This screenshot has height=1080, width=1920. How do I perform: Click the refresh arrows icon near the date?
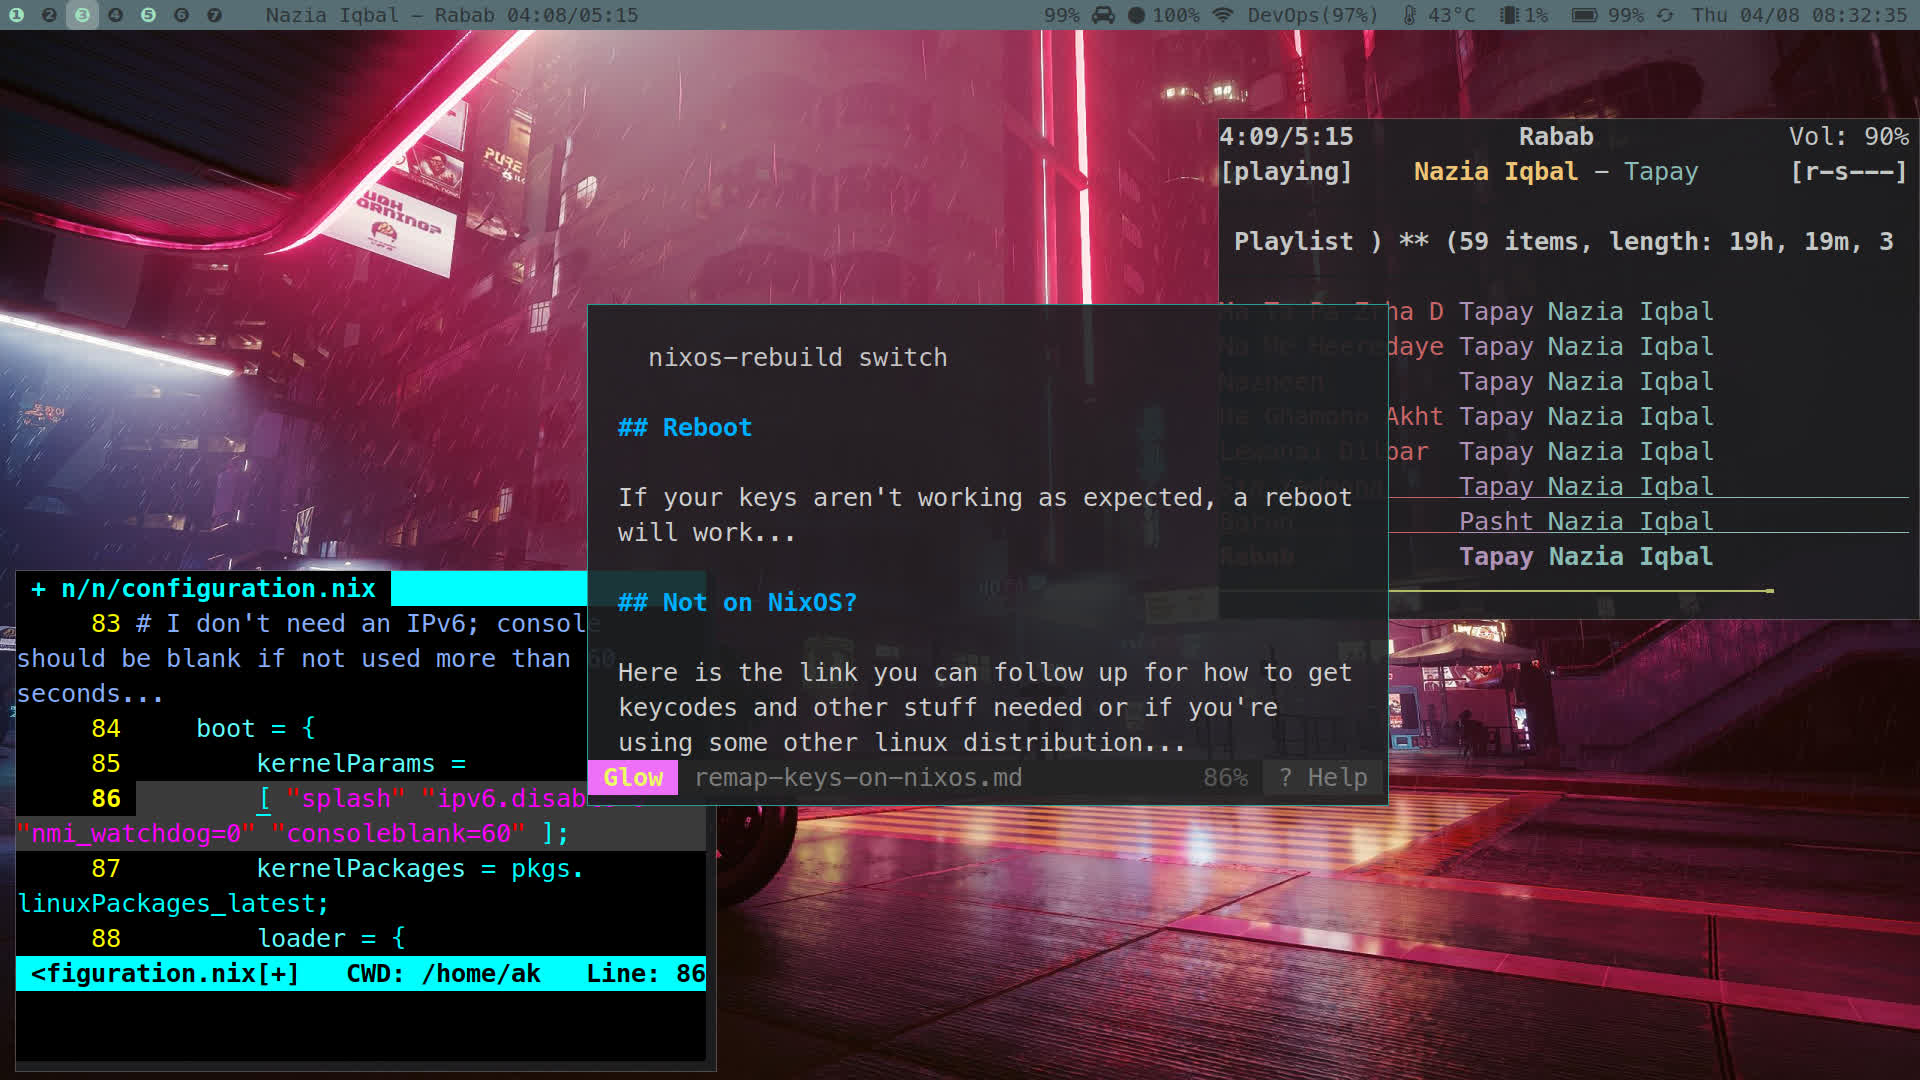(1665, 15)
